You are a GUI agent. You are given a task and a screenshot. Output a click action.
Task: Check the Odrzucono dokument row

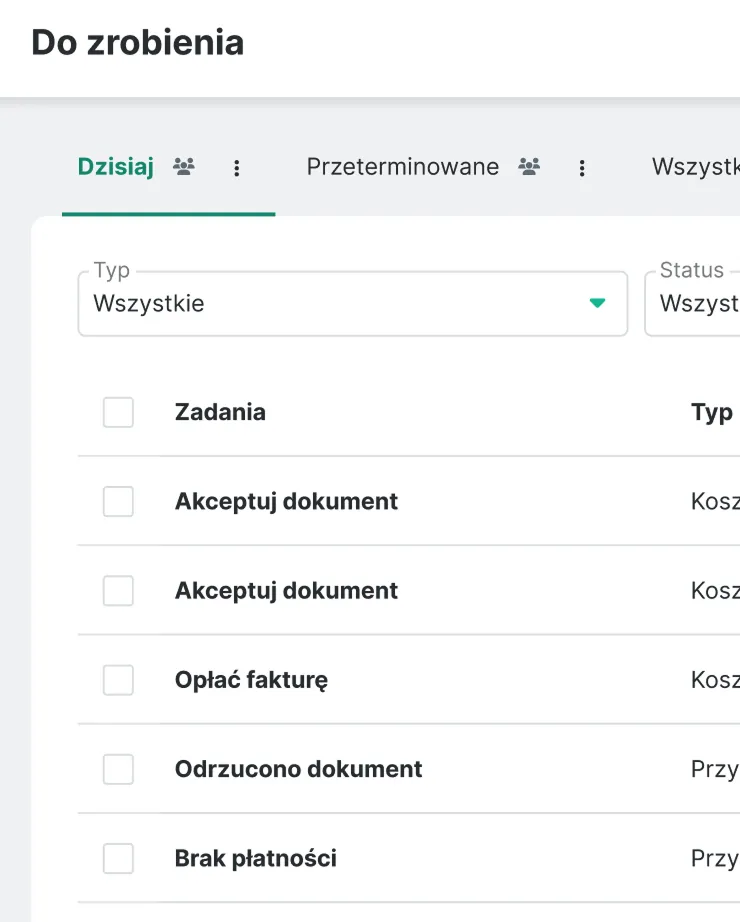pos(118,769)
